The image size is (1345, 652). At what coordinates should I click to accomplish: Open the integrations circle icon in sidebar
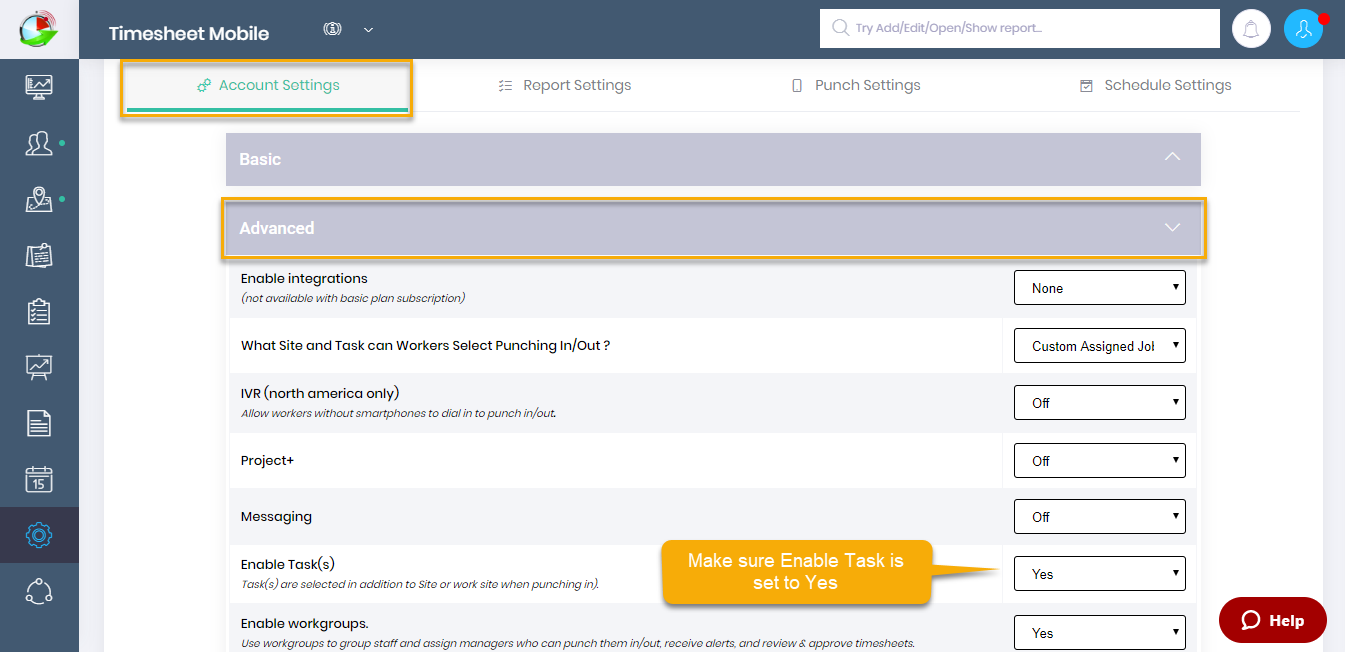(x=39, y=591)
